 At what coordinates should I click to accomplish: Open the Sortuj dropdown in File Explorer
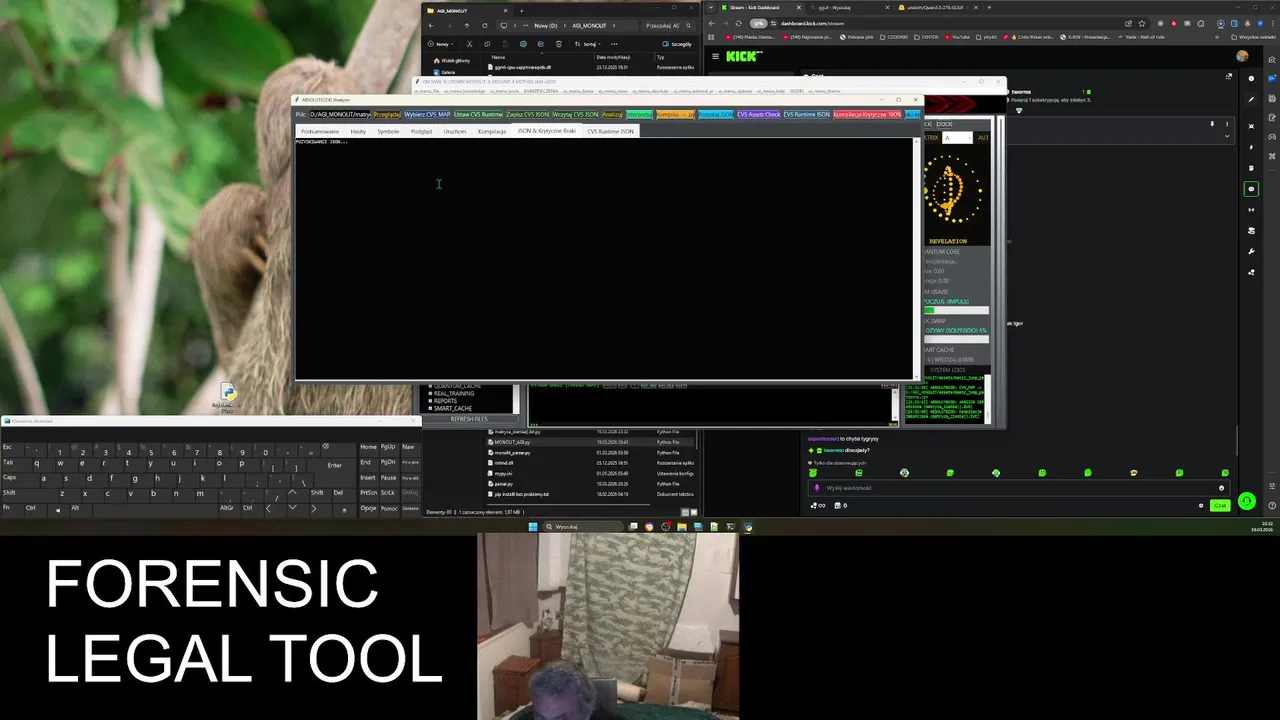tap(588, 44)
